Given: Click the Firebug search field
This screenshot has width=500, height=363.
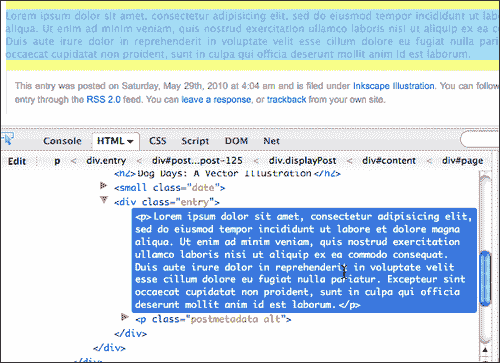Looking at the screenshot, I should tap(480, 140).
